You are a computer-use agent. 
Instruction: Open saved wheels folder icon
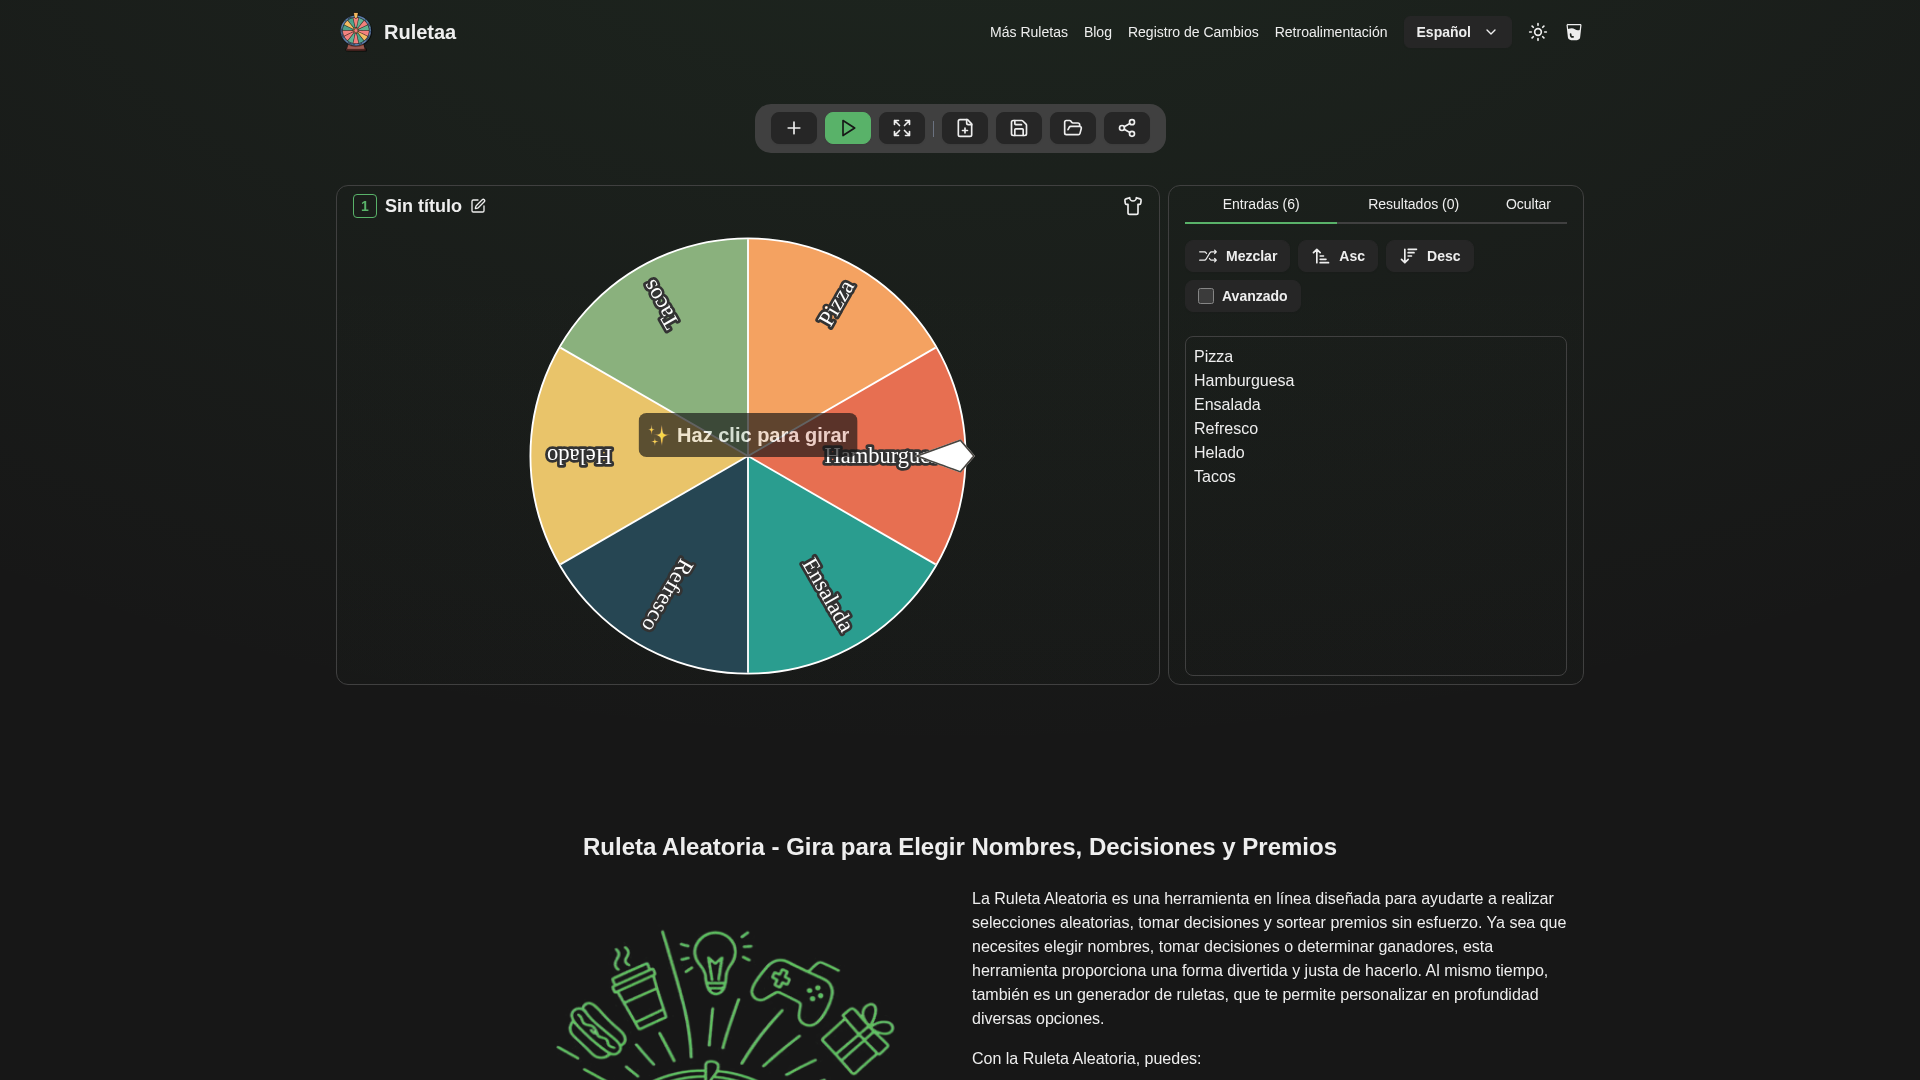click(1072, 128)
